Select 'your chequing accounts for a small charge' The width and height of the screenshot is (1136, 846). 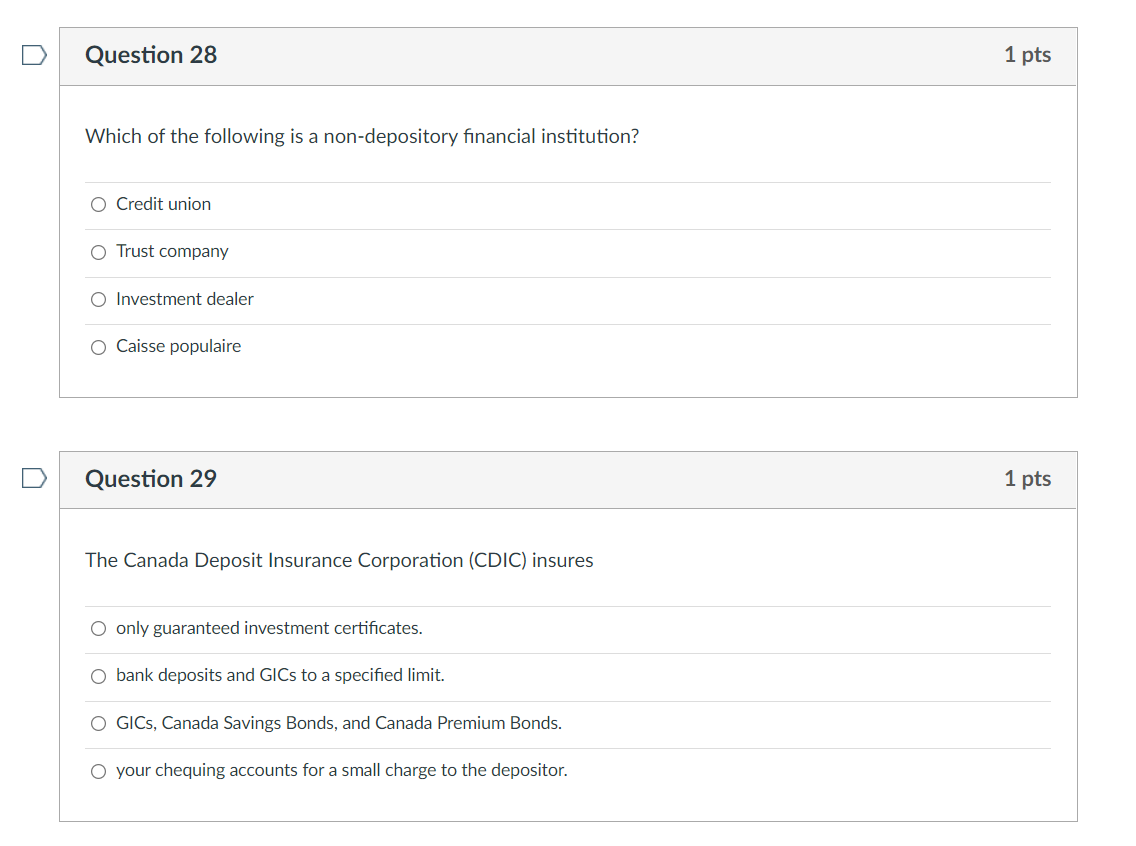click(x=98, y=771)
